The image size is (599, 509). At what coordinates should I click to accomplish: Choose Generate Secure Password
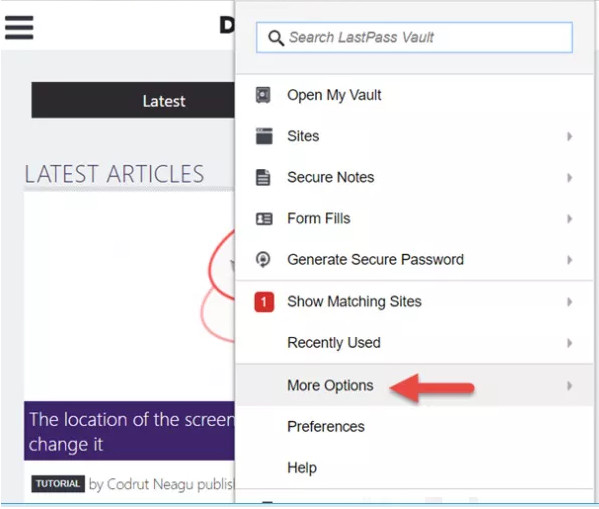click(414, 259)
